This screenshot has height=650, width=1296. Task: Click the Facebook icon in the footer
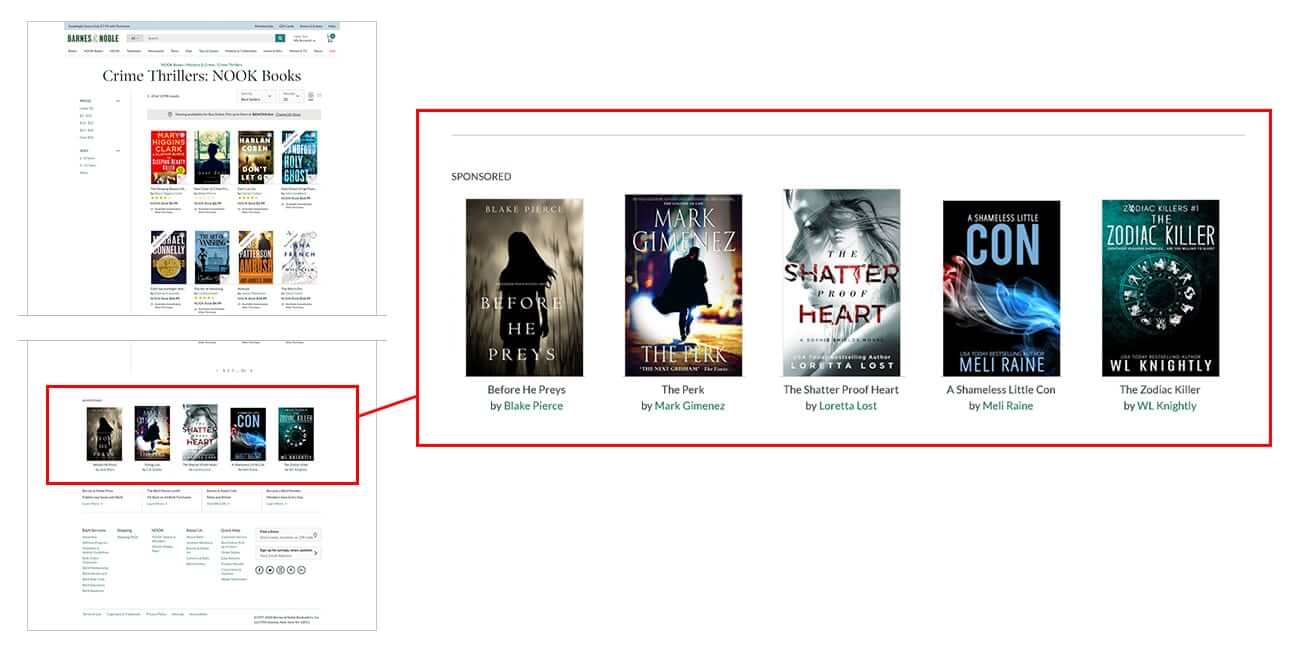(259, 570)
